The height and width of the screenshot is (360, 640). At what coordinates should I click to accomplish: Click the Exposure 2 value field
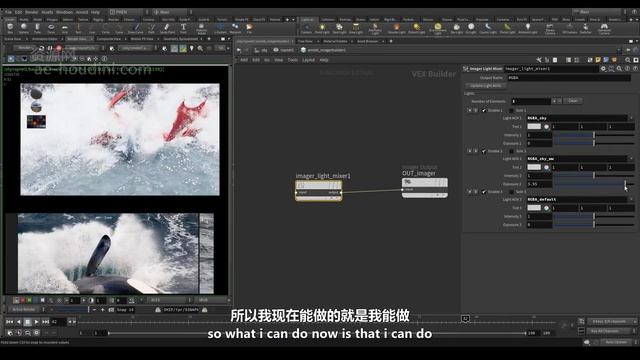(539, 184)
